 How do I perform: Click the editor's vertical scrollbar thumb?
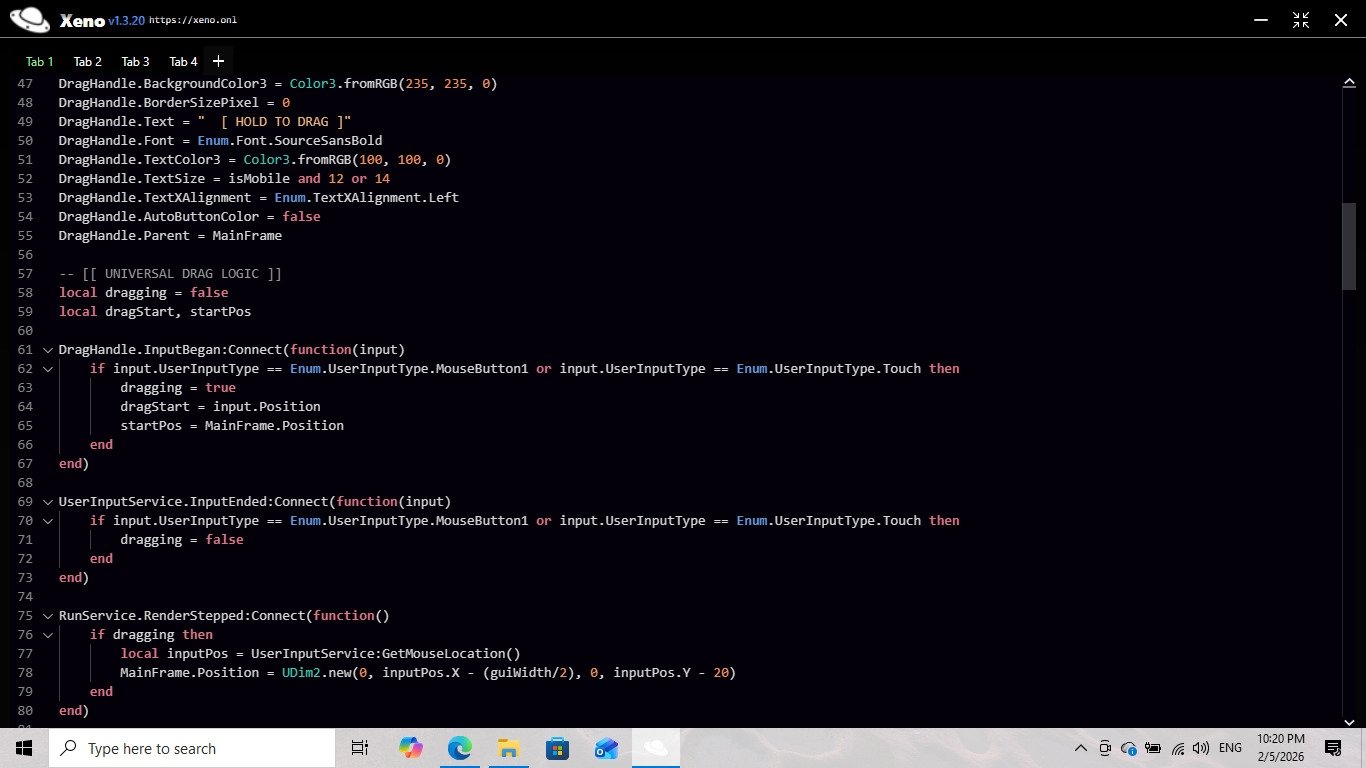pyautogui.click(x=1348, y=246)
